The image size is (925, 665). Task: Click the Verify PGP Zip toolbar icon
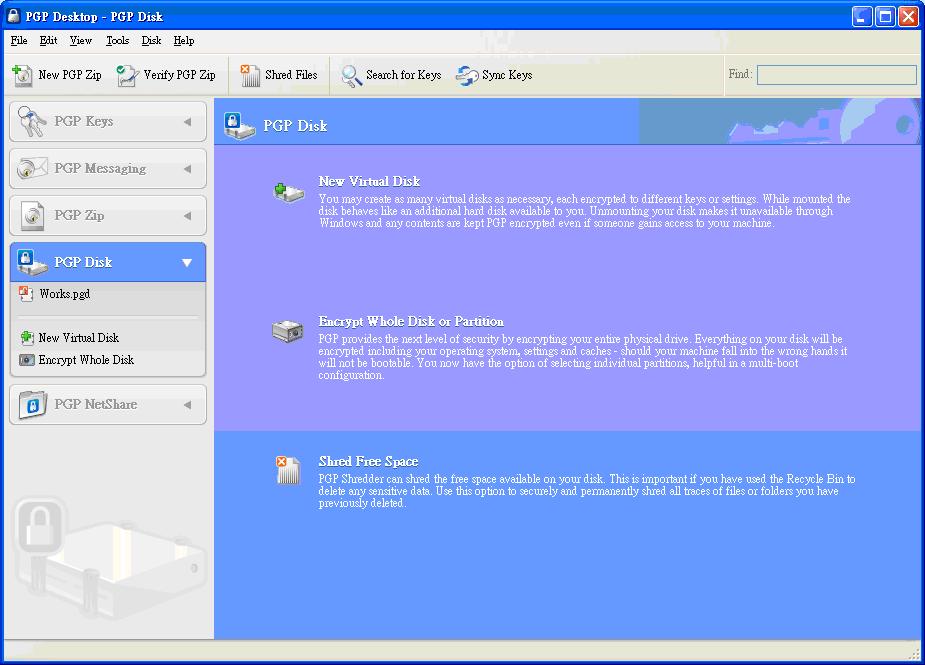pyautogui.click(x=127, y=76)
